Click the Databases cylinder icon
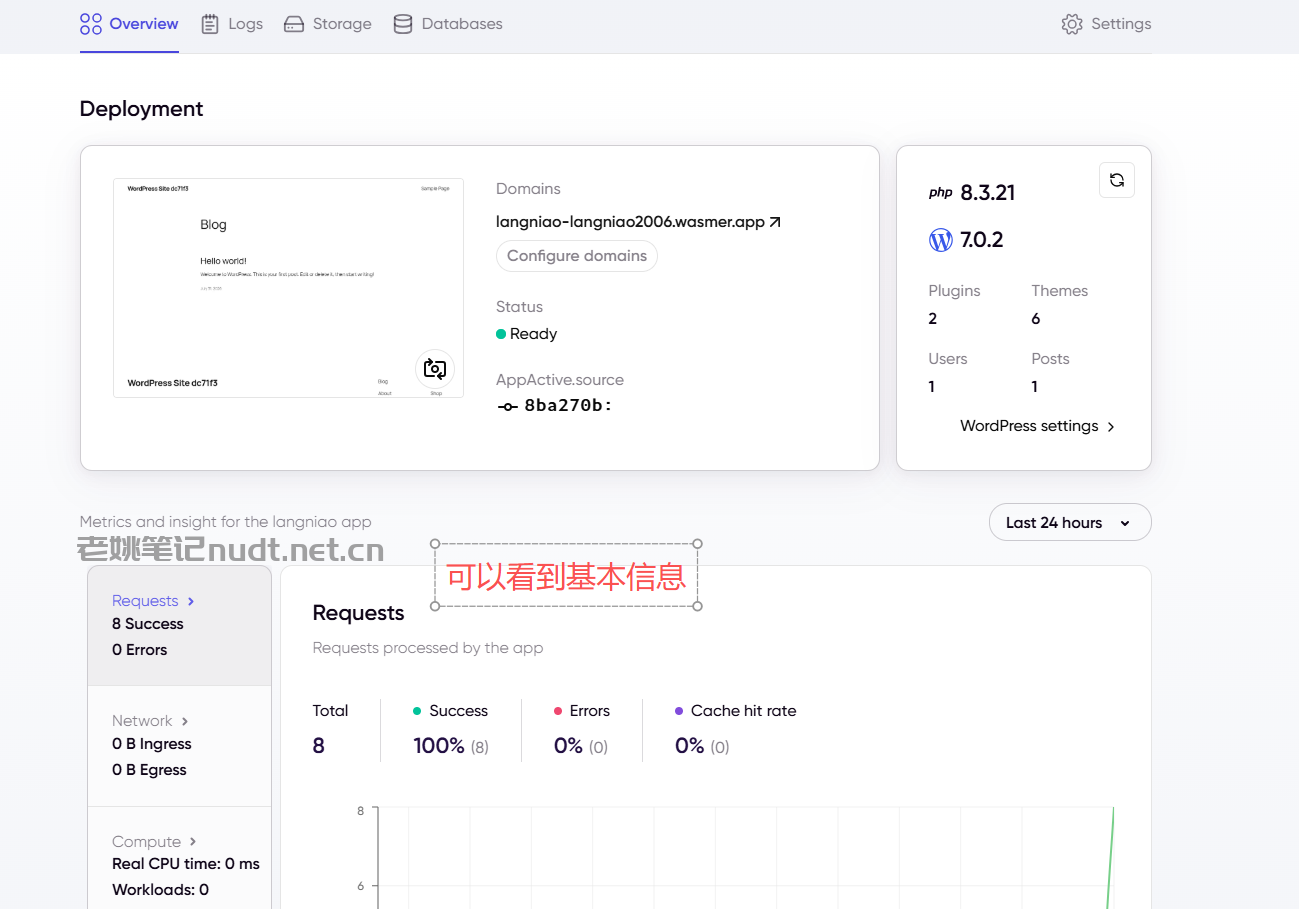 403,24
